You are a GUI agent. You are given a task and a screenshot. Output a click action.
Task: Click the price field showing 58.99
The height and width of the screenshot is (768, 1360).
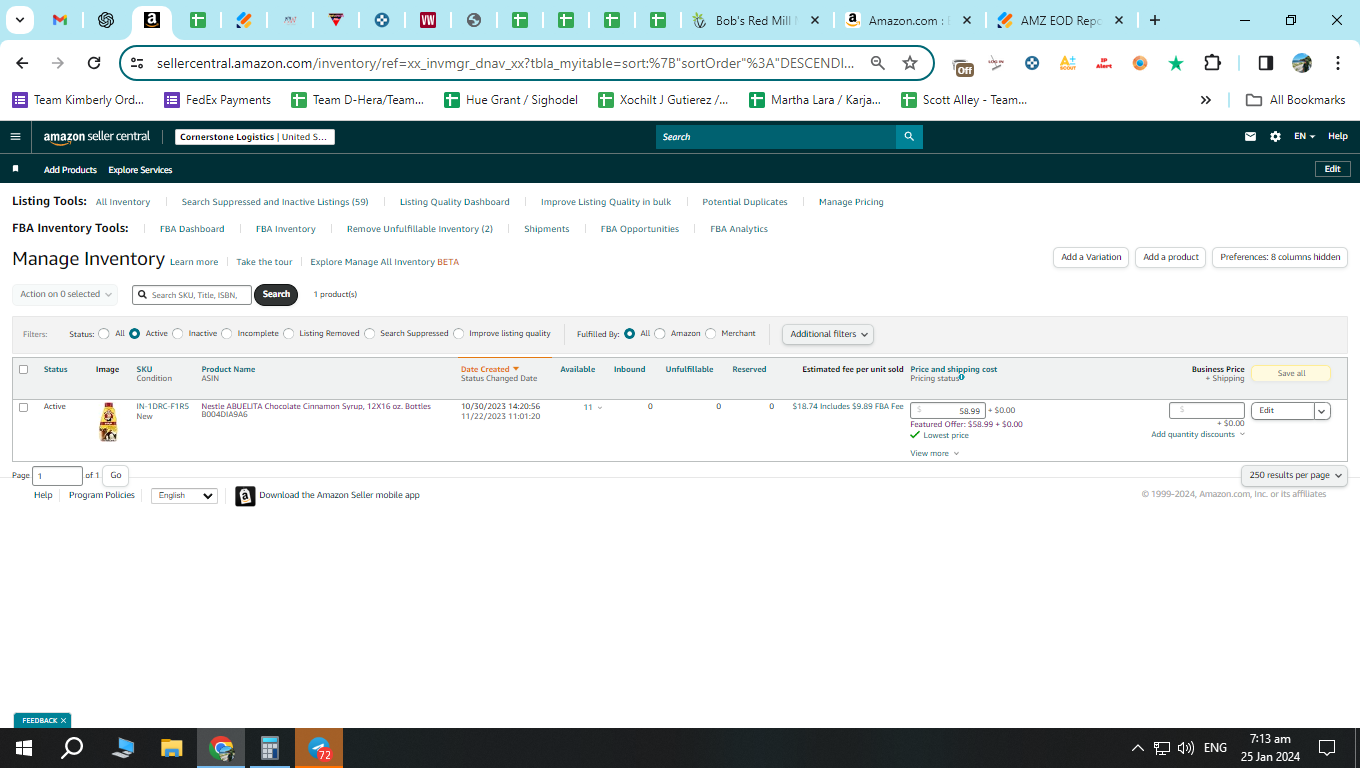[x=948, y=410]
